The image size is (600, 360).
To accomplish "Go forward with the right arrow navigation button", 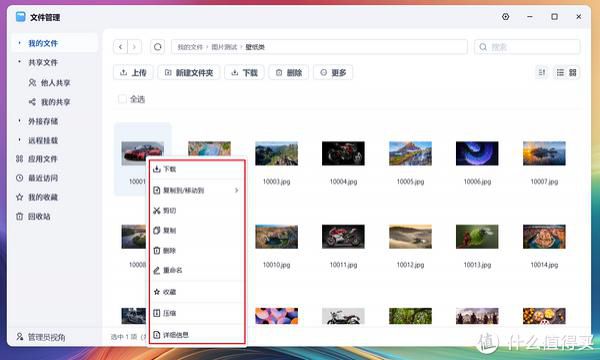I will (134, 47).
